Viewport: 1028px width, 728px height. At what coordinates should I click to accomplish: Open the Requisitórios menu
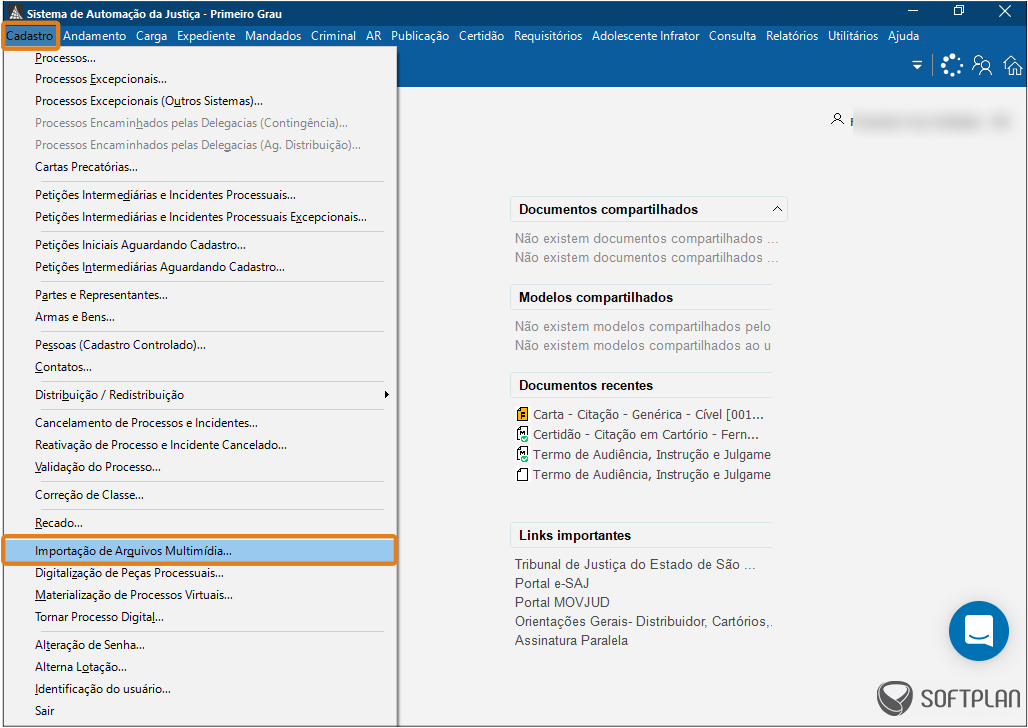(x=547, y=36)
